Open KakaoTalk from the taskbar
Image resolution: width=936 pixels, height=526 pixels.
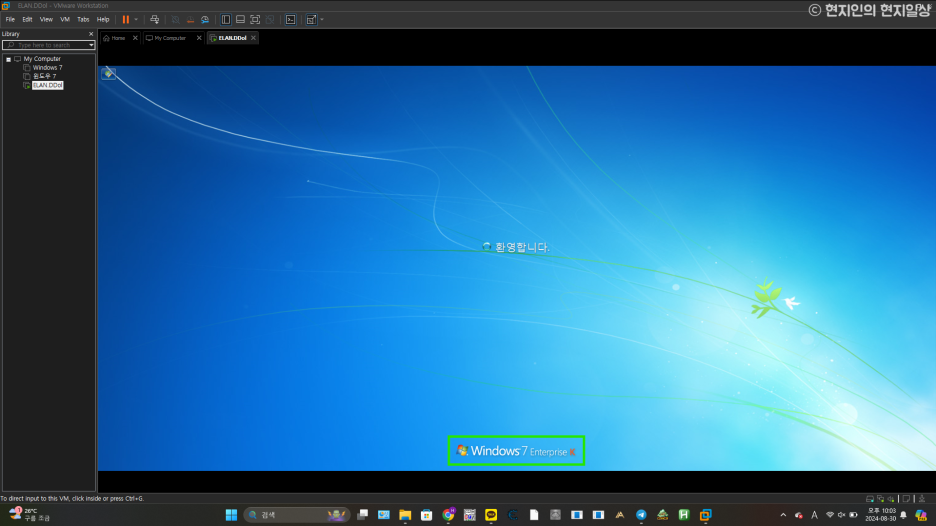[x=491, y=515]
